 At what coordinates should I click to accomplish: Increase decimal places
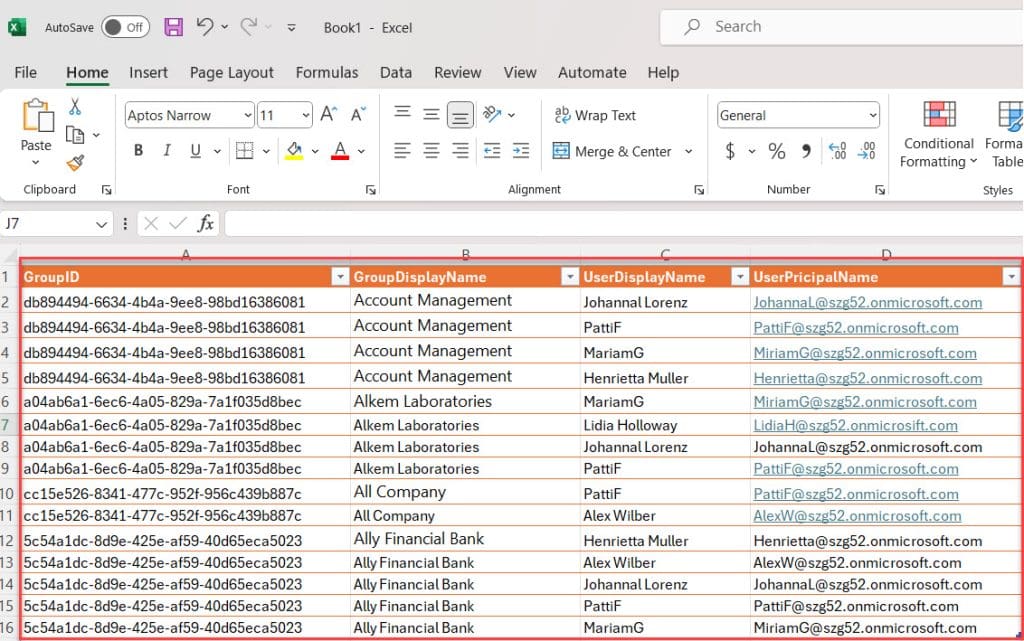(837, 151)
